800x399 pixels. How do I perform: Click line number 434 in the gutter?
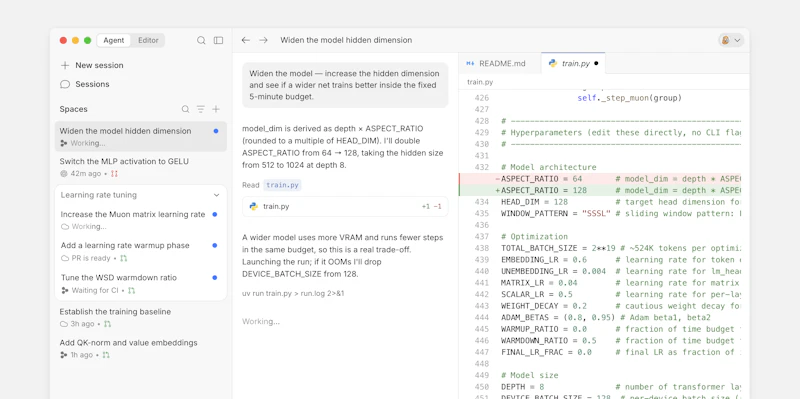click(x=482, y=202)
